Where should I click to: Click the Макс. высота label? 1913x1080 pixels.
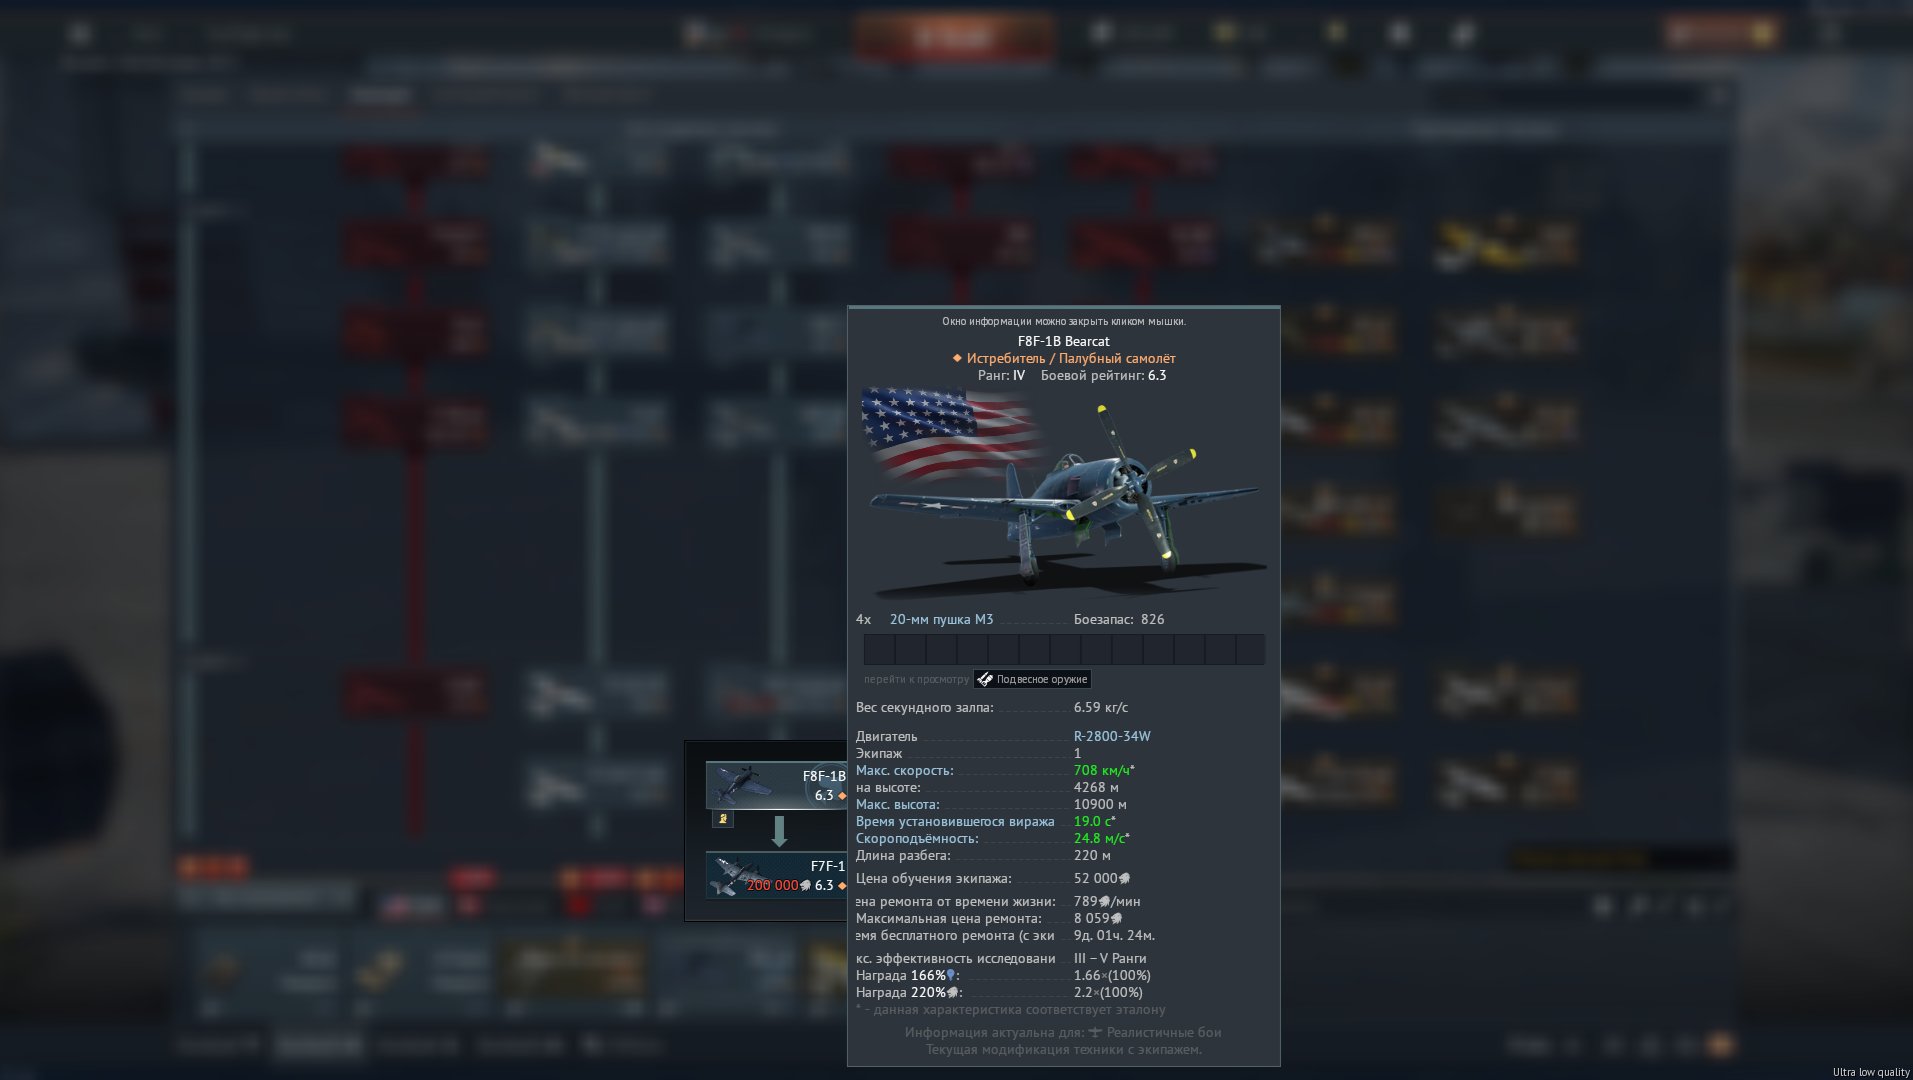coord(897,804)
